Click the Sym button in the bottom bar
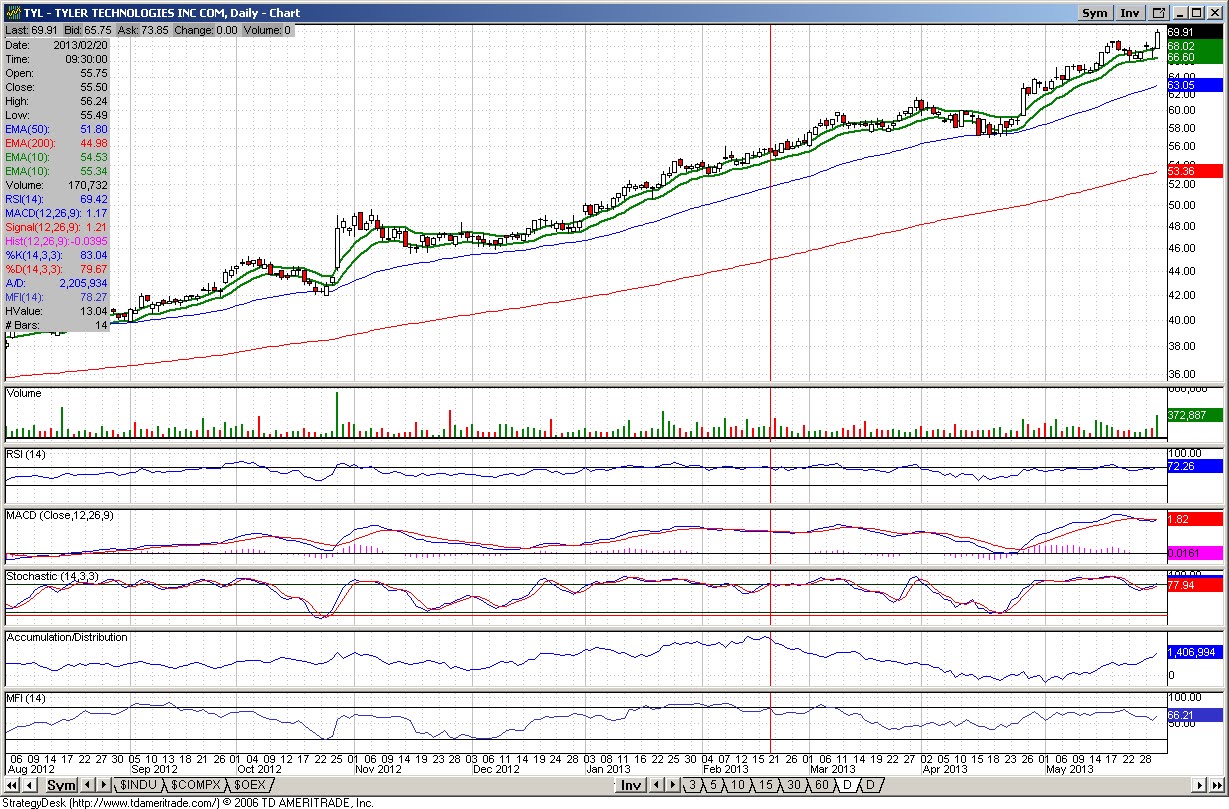The height and width of the screenshot is (809, 1229). click(x=61, y=785)
